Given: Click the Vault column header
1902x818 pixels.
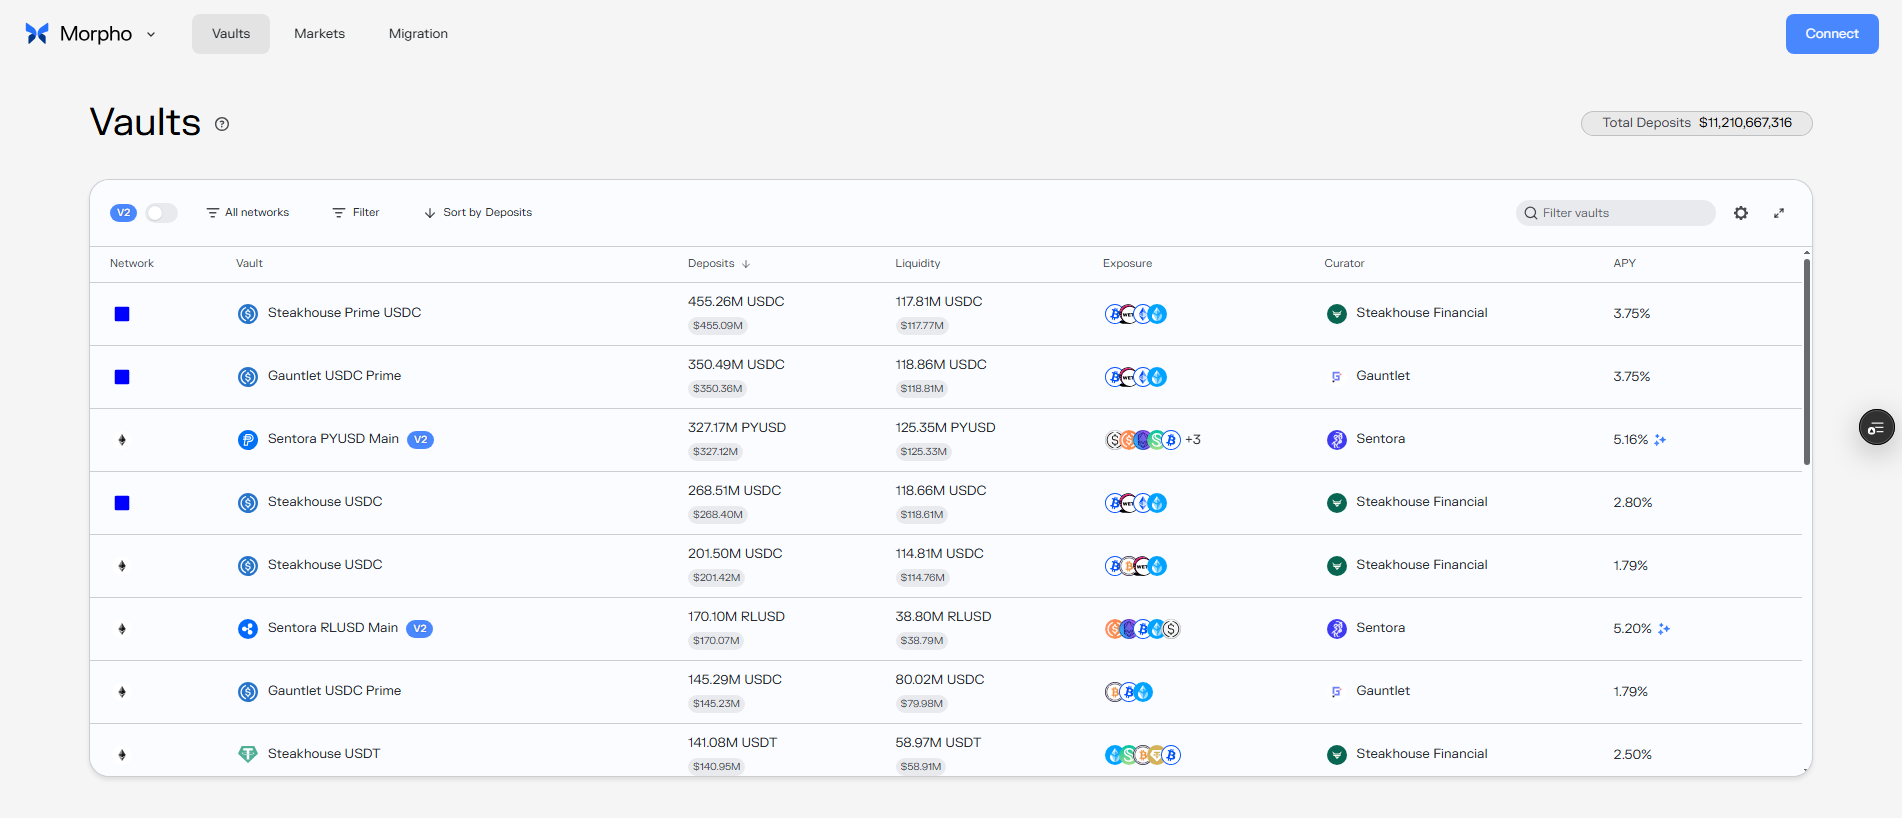Looking at the screenshot, I should point(249,264).
